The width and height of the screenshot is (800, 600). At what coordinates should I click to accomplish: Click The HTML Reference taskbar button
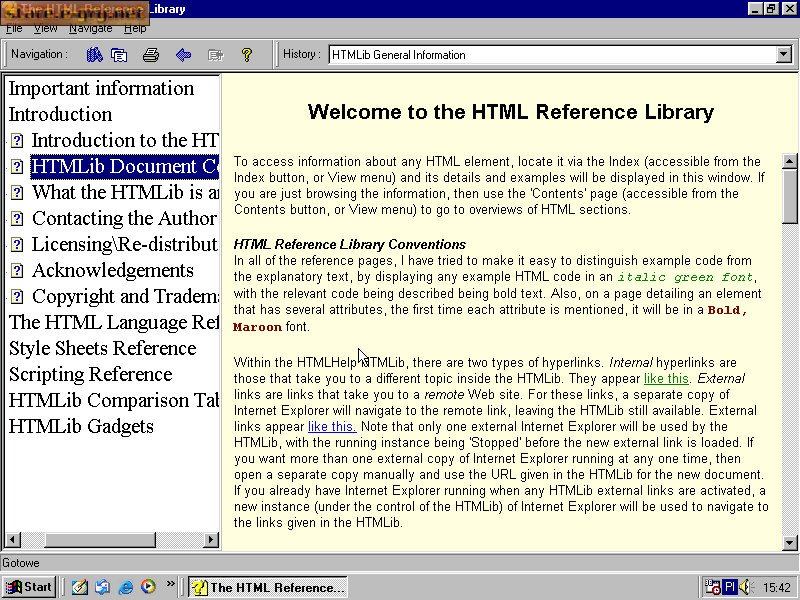(x=268, y=587)
